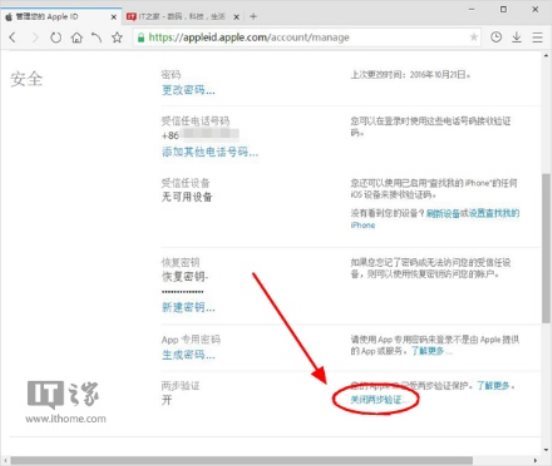Go back to the previous page
This screenshot has width=552, height=466.
pos(13,37)
